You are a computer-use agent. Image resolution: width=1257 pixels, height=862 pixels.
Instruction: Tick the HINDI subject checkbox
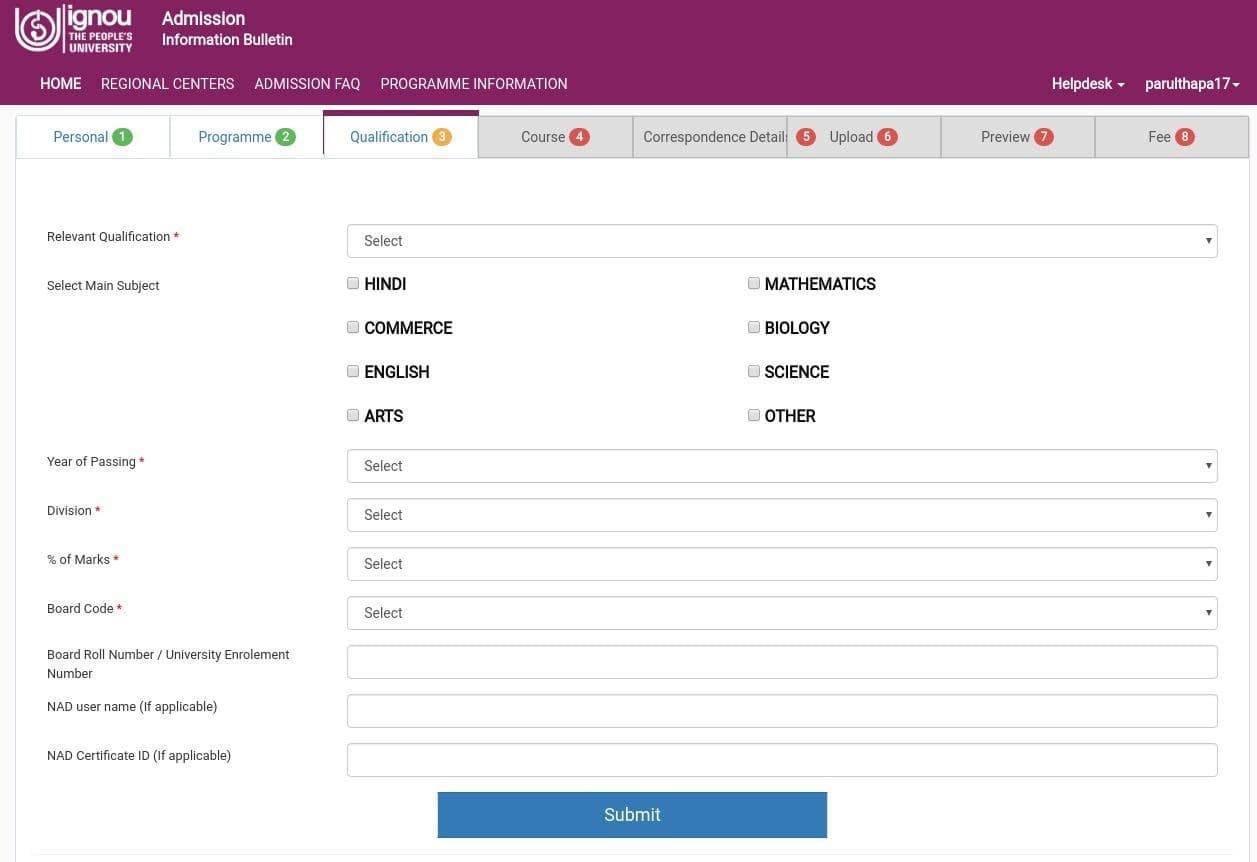coord(353,283)
